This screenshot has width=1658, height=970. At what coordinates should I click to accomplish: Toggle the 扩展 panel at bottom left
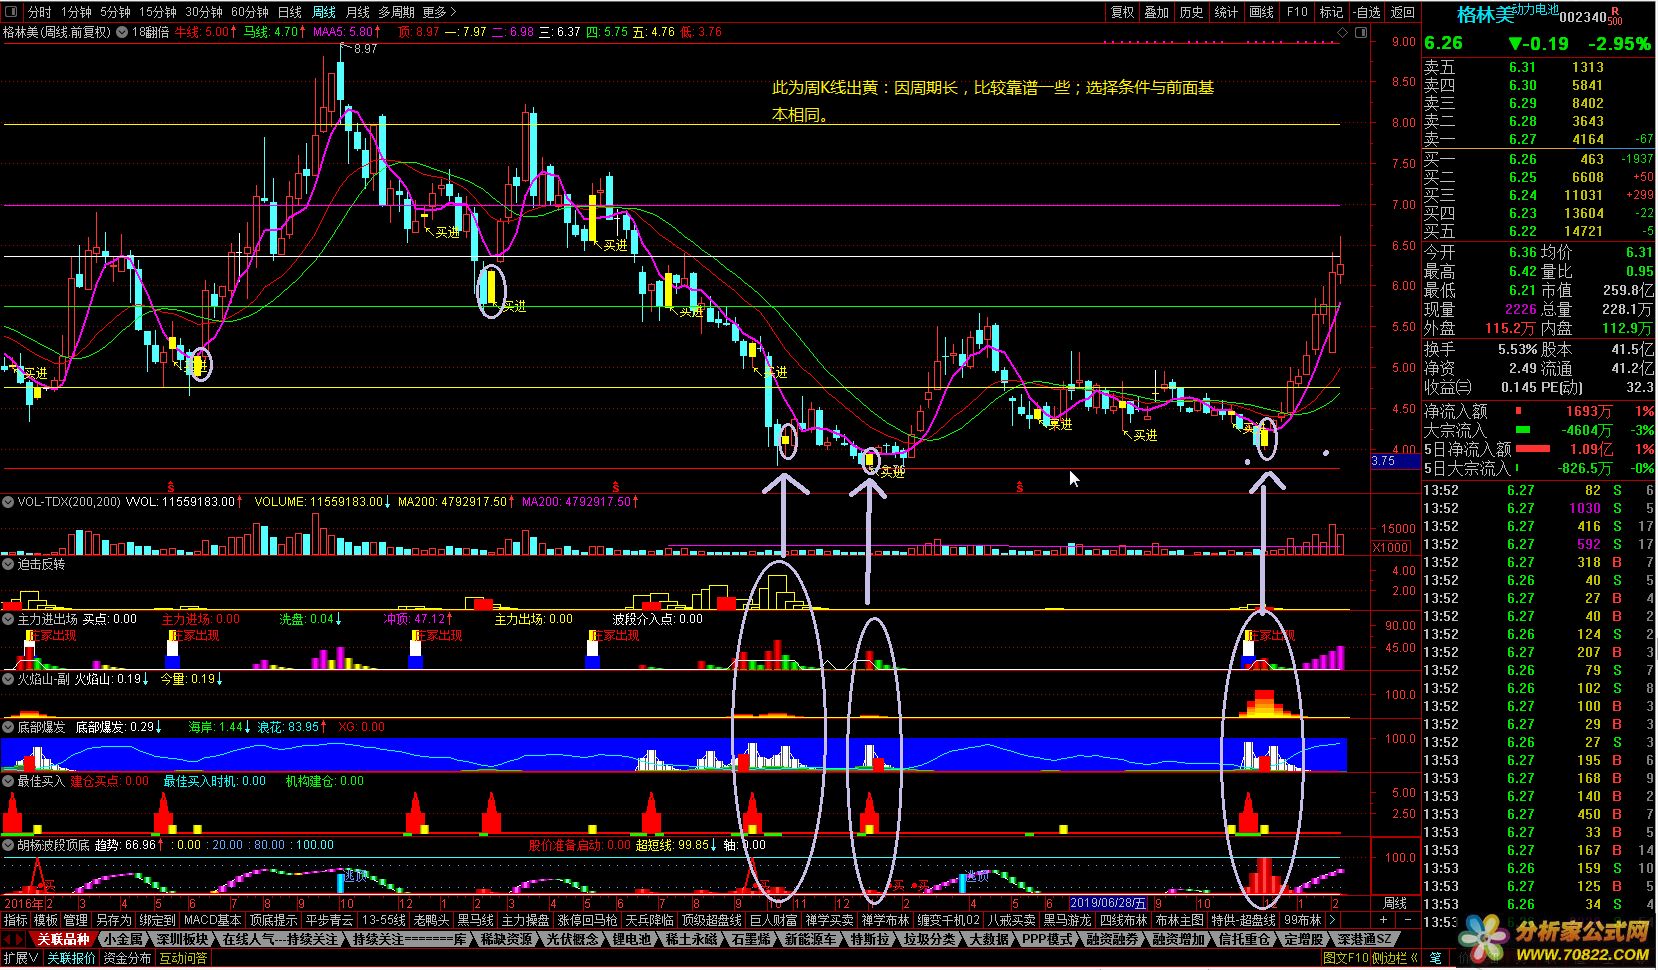[20, 958]
